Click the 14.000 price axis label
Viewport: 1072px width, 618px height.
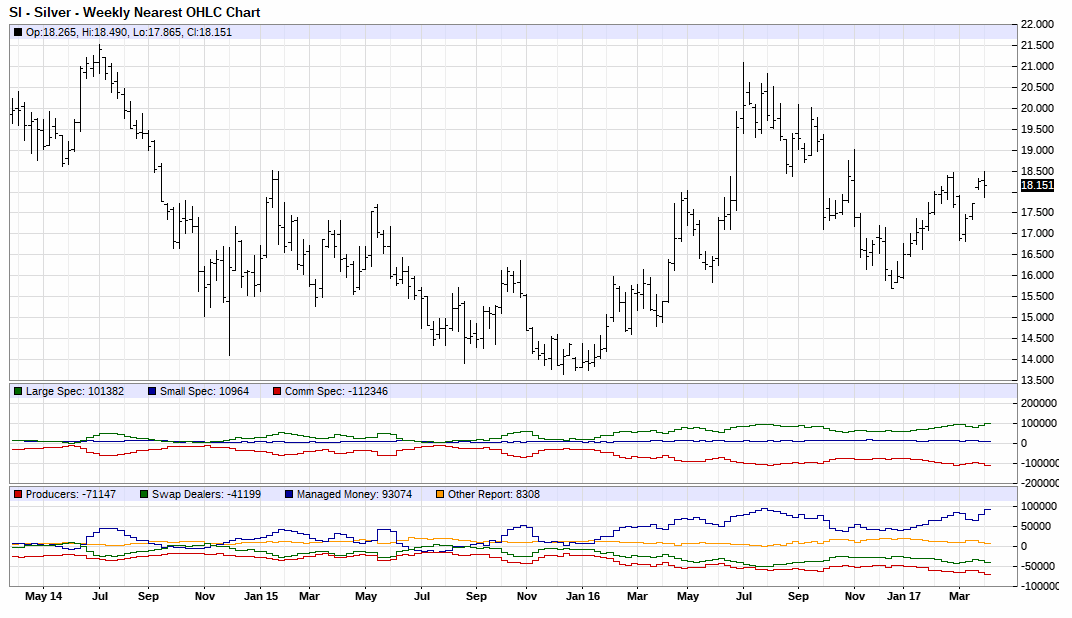tap(1037, 359)
